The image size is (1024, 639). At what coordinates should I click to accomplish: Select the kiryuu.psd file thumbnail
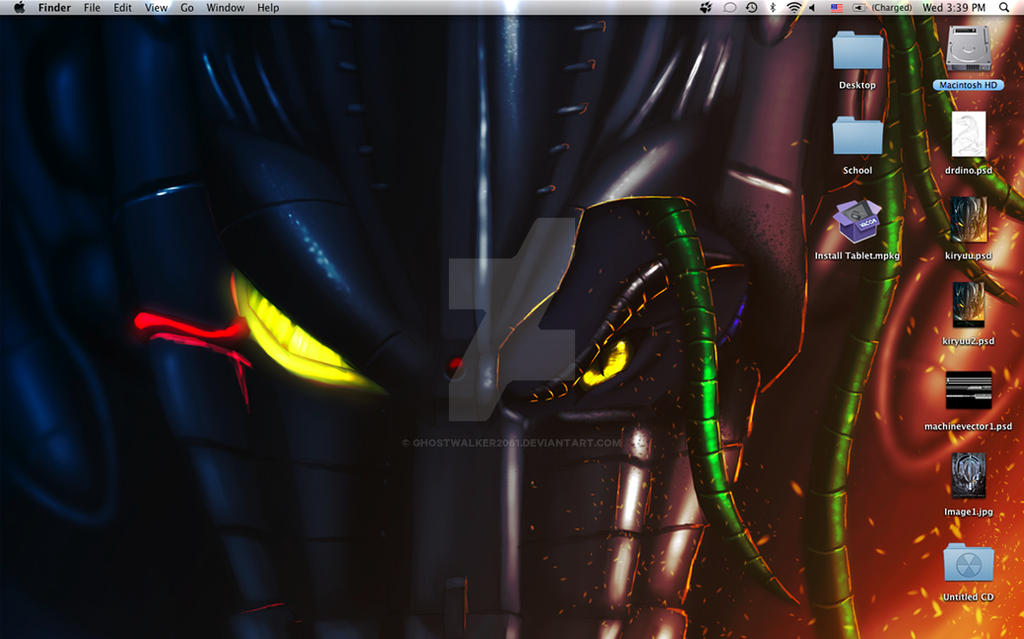click(968, 220)
